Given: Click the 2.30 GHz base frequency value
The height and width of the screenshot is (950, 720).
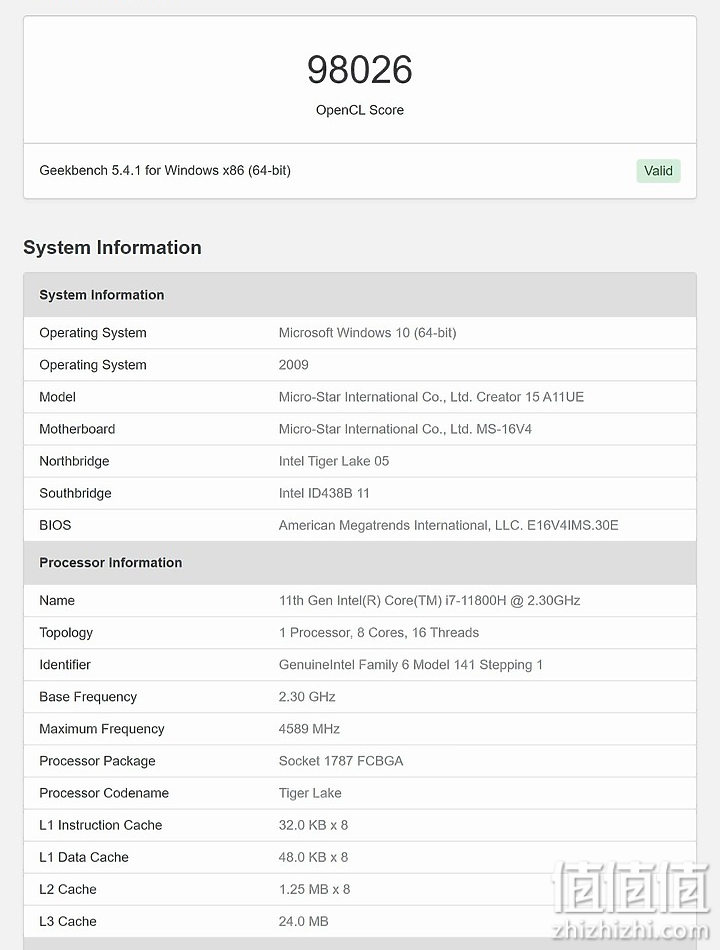Looking at the screenshot, I should [307, 697].
